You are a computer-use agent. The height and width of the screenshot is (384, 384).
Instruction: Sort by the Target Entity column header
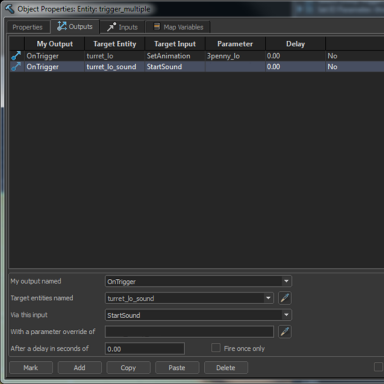tap(115, 44)
